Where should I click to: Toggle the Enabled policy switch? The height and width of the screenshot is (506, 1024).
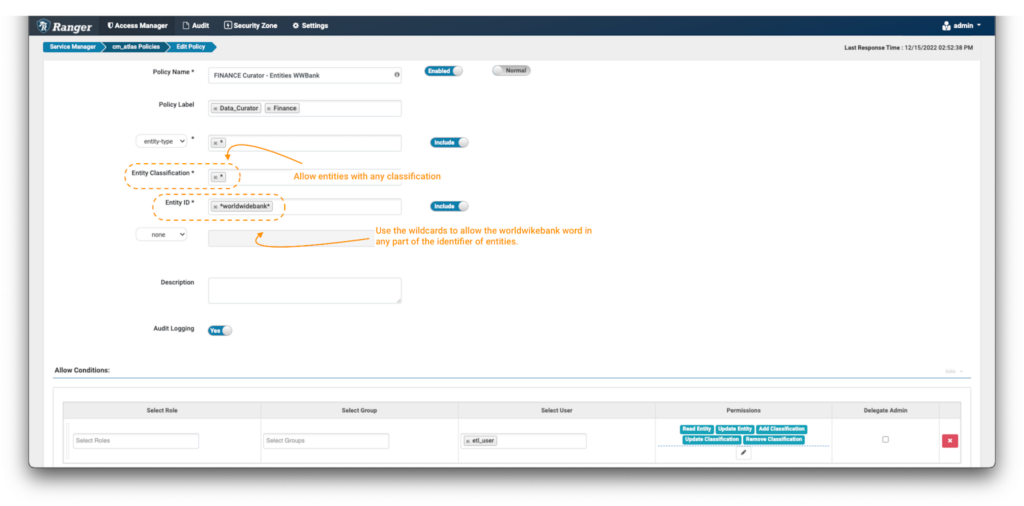(444, 71)
